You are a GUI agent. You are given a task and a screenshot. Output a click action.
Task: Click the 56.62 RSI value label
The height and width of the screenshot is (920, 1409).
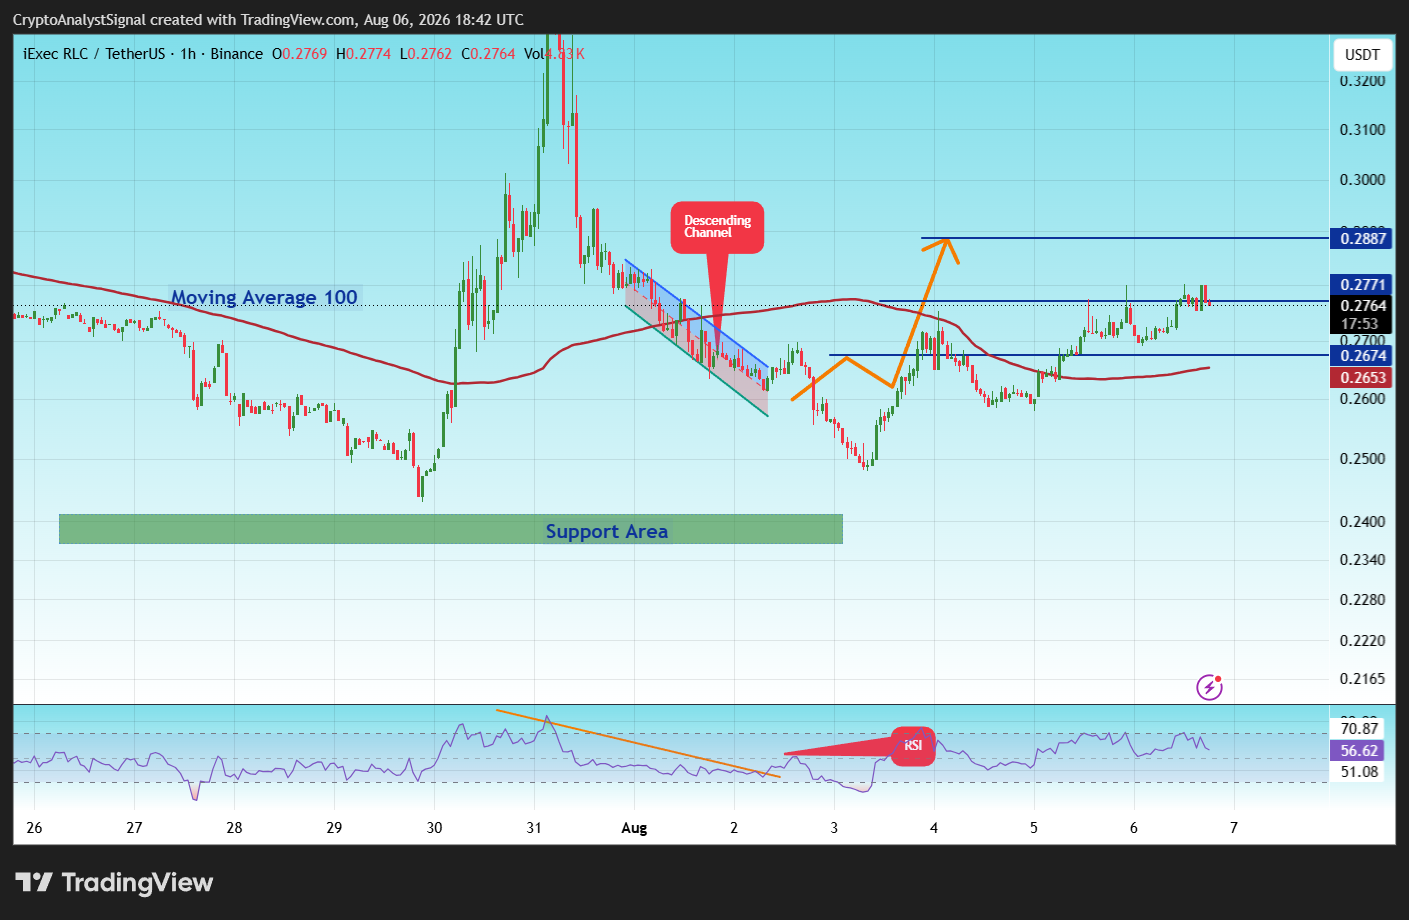1359,751
